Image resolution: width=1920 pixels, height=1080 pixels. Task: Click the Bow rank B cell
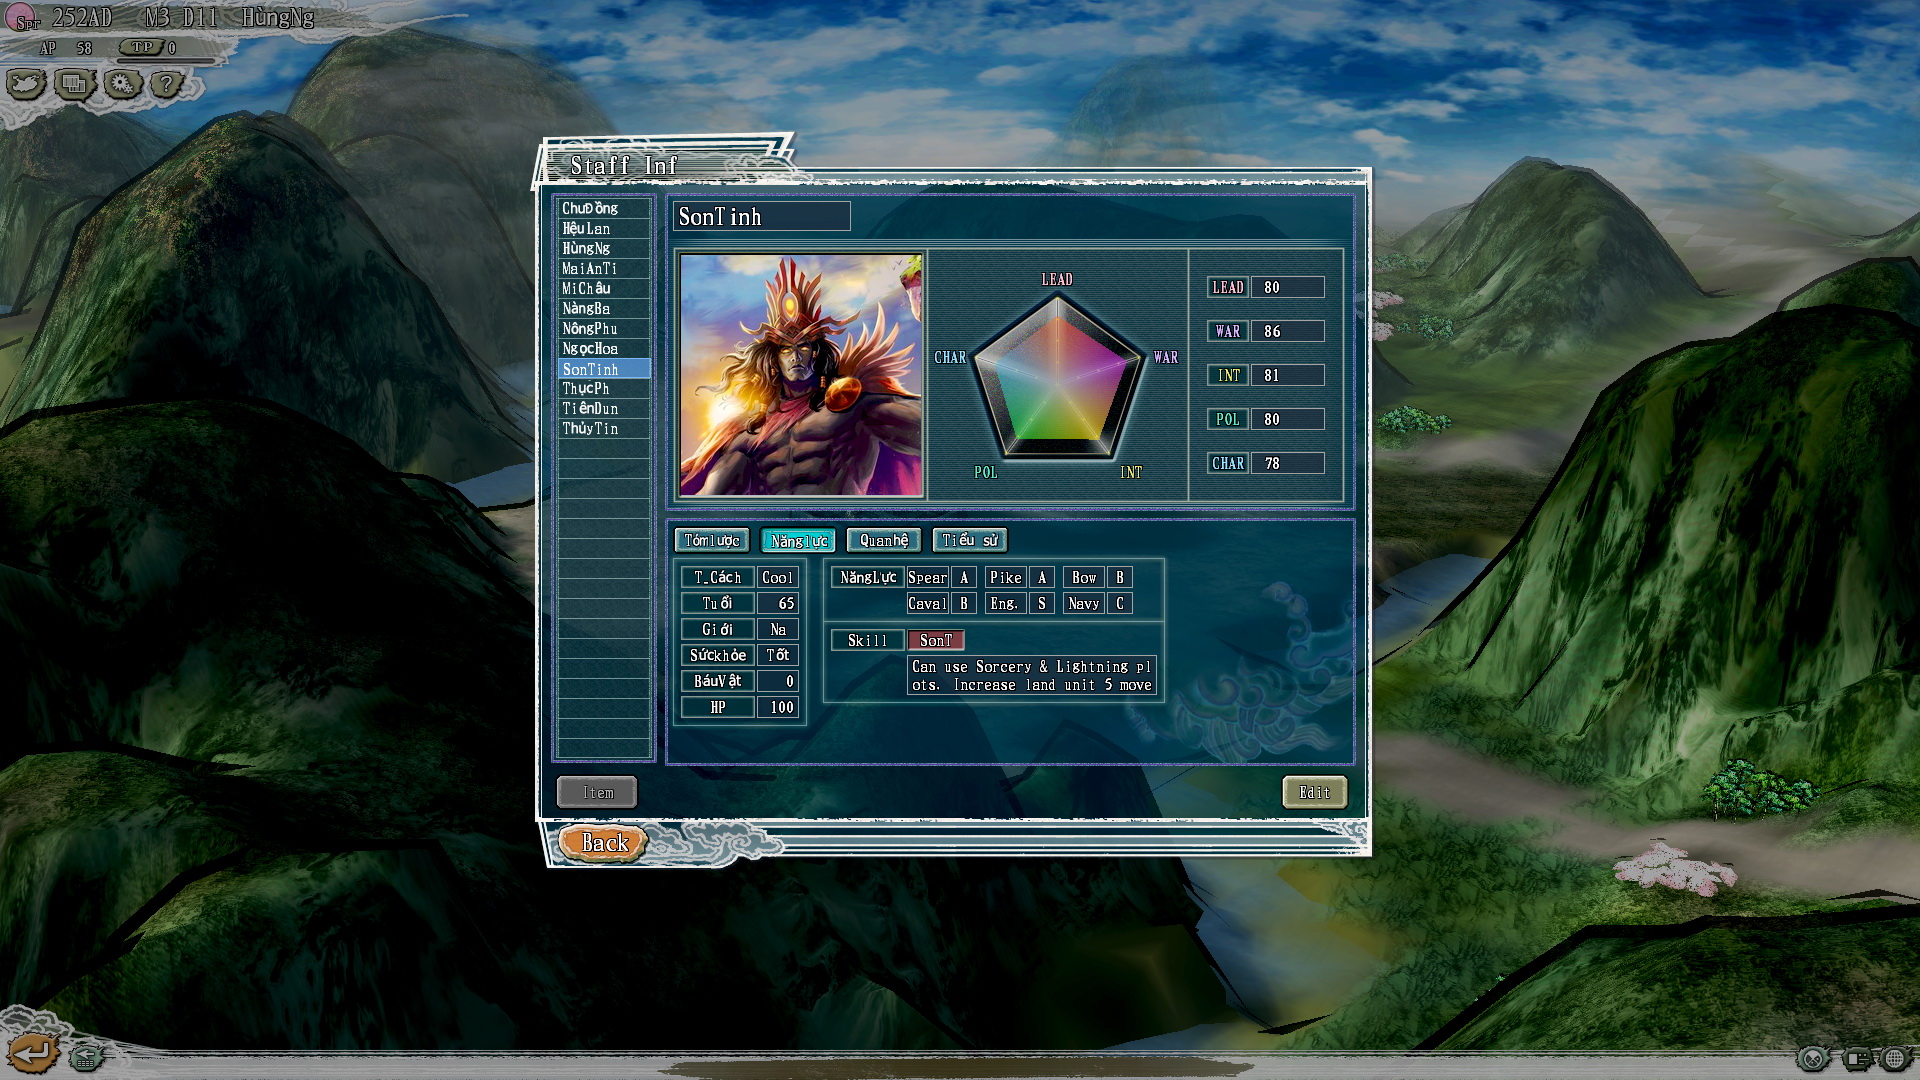[x=1120, y=577]
